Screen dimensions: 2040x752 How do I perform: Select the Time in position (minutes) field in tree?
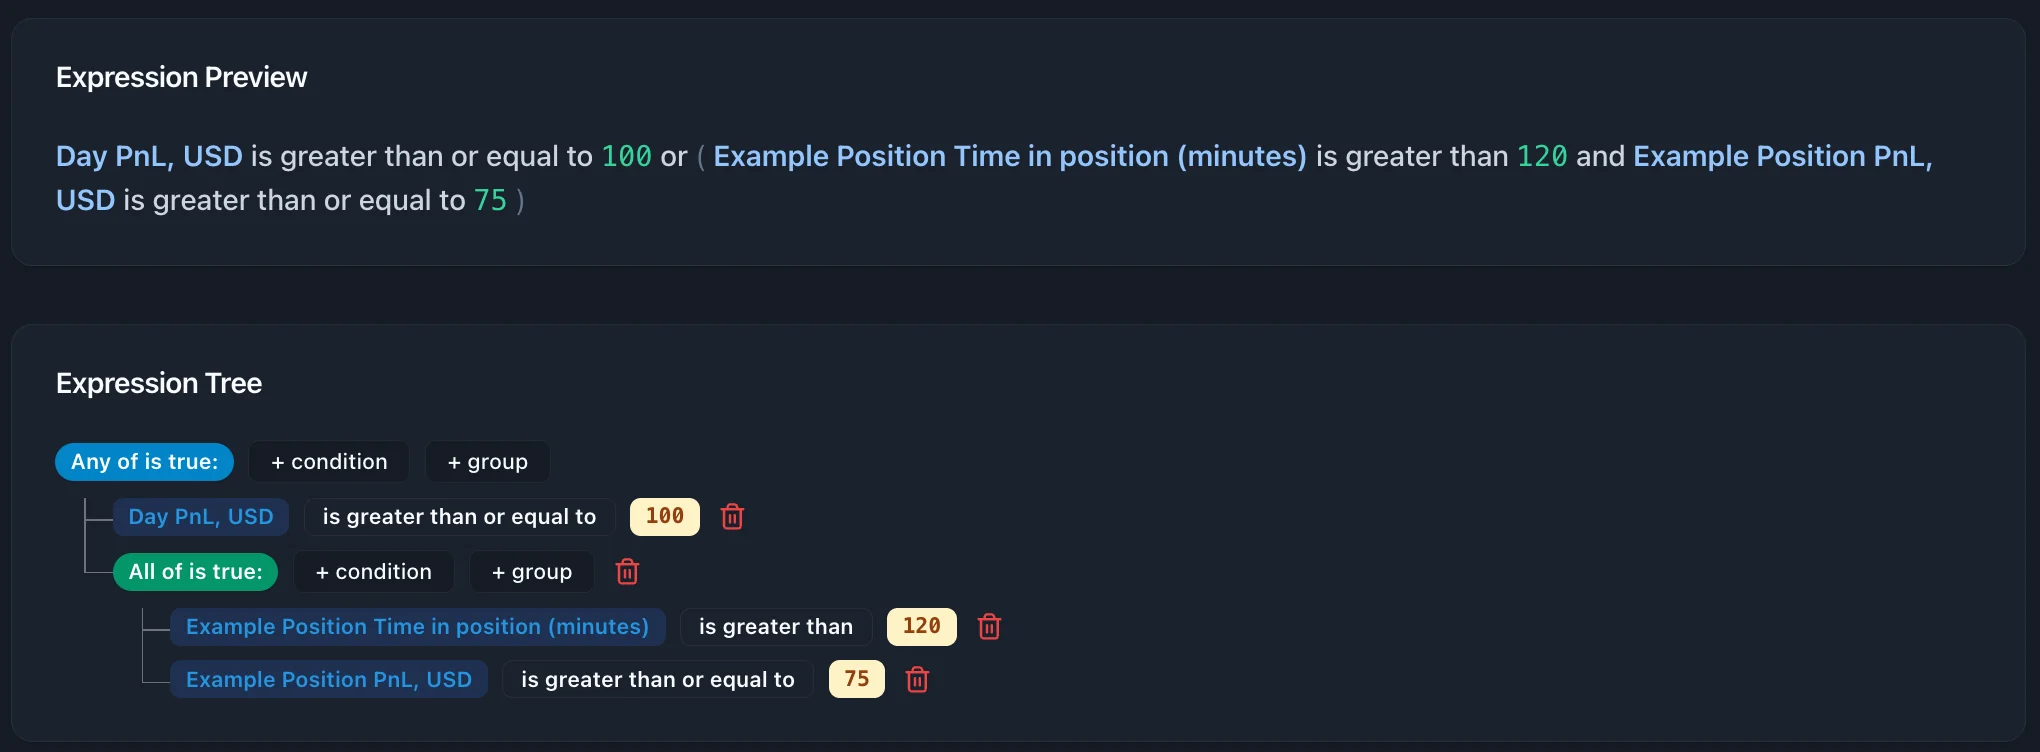tap(417, 627)
